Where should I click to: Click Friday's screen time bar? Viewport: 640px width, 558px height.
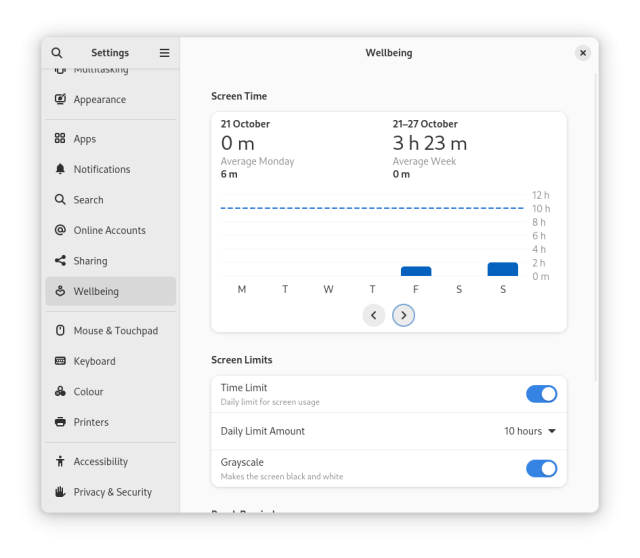click(416, 271)
